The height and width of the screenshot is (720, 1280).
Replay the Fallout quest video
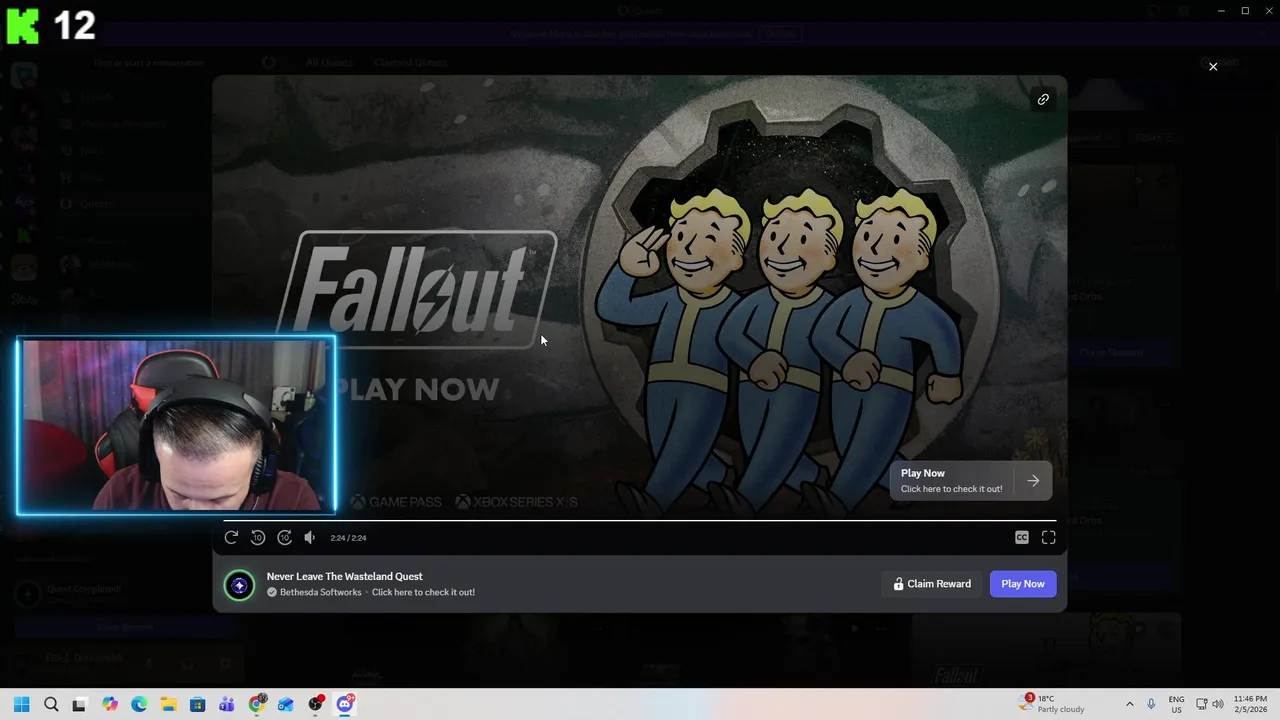(x=231, y=538)
